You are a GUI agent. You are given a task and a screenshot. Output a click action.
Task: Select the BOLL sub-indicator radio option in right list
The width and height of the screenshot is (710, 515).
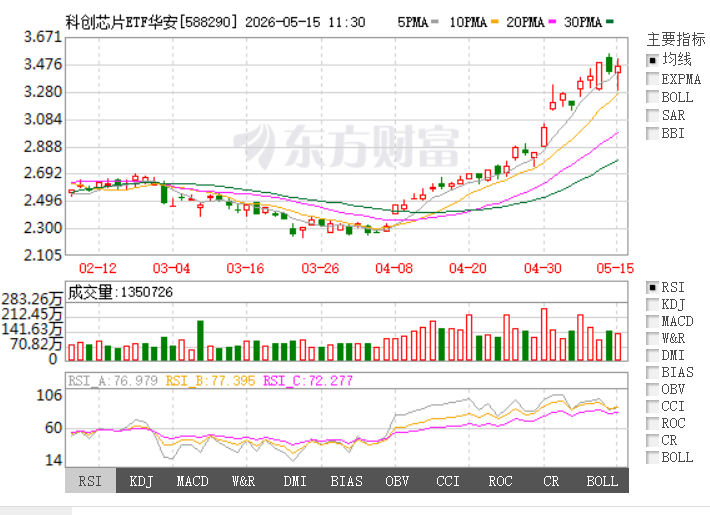pyautogui.click(x=652, y=457)
